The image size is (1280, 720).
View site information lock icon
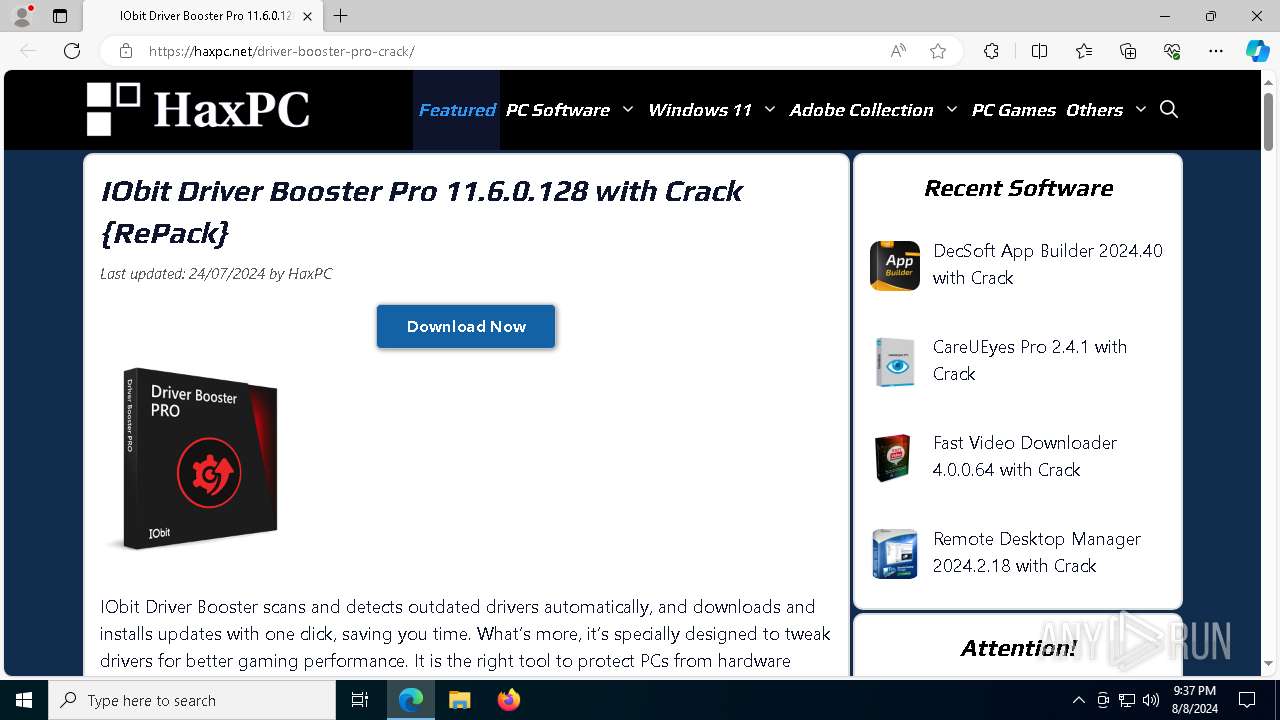click(126, 51)
